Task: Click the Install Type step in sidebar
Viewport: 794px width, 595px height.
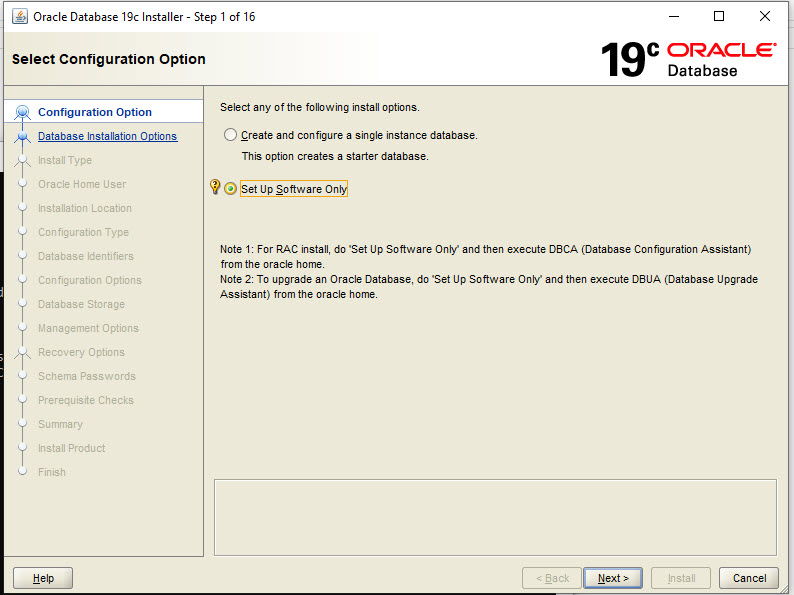Action: click(x=65, y=160)
